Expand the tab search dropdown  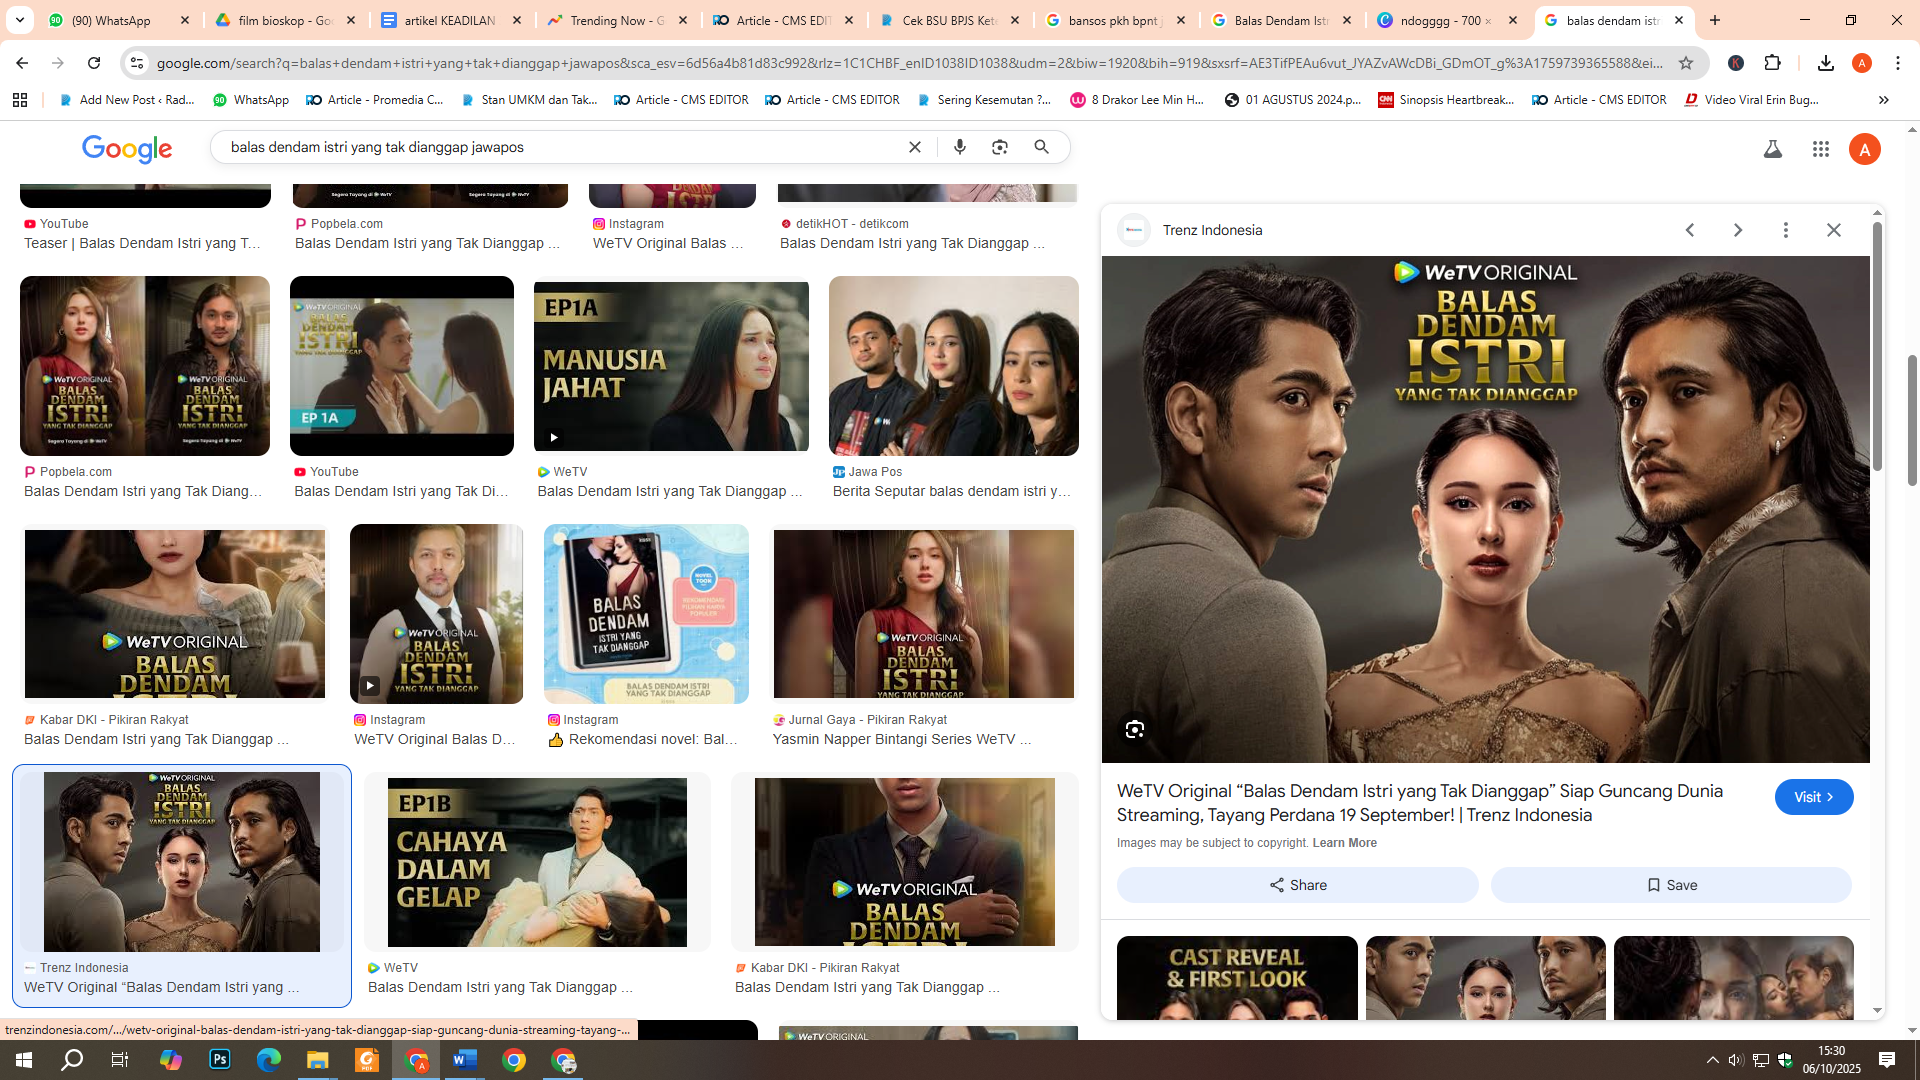coord(20,20)
